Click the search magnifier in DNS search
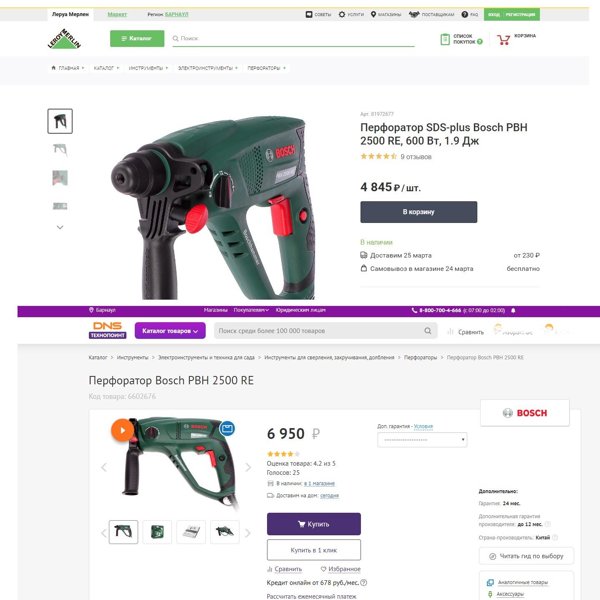This screenshot has width=600, height=600. coord(427,331)
